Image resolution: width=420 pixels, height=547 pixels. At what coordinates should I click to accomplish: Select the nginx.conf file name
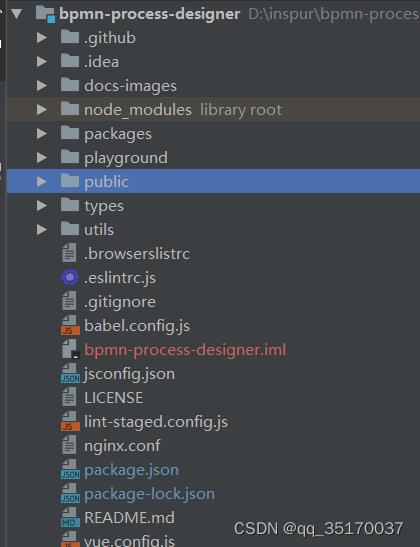(x=122, y=446)
